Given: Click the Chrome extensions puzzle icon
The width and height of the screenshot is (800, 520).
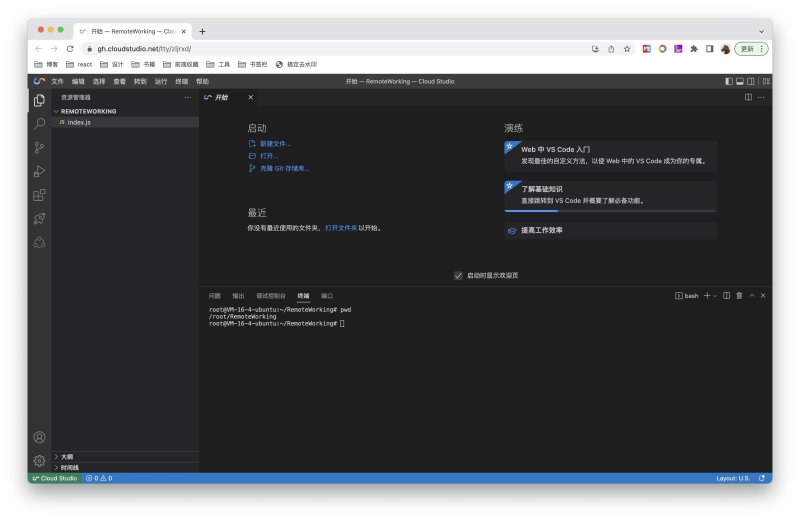Looking at the screenshot, I should [694, 49].
